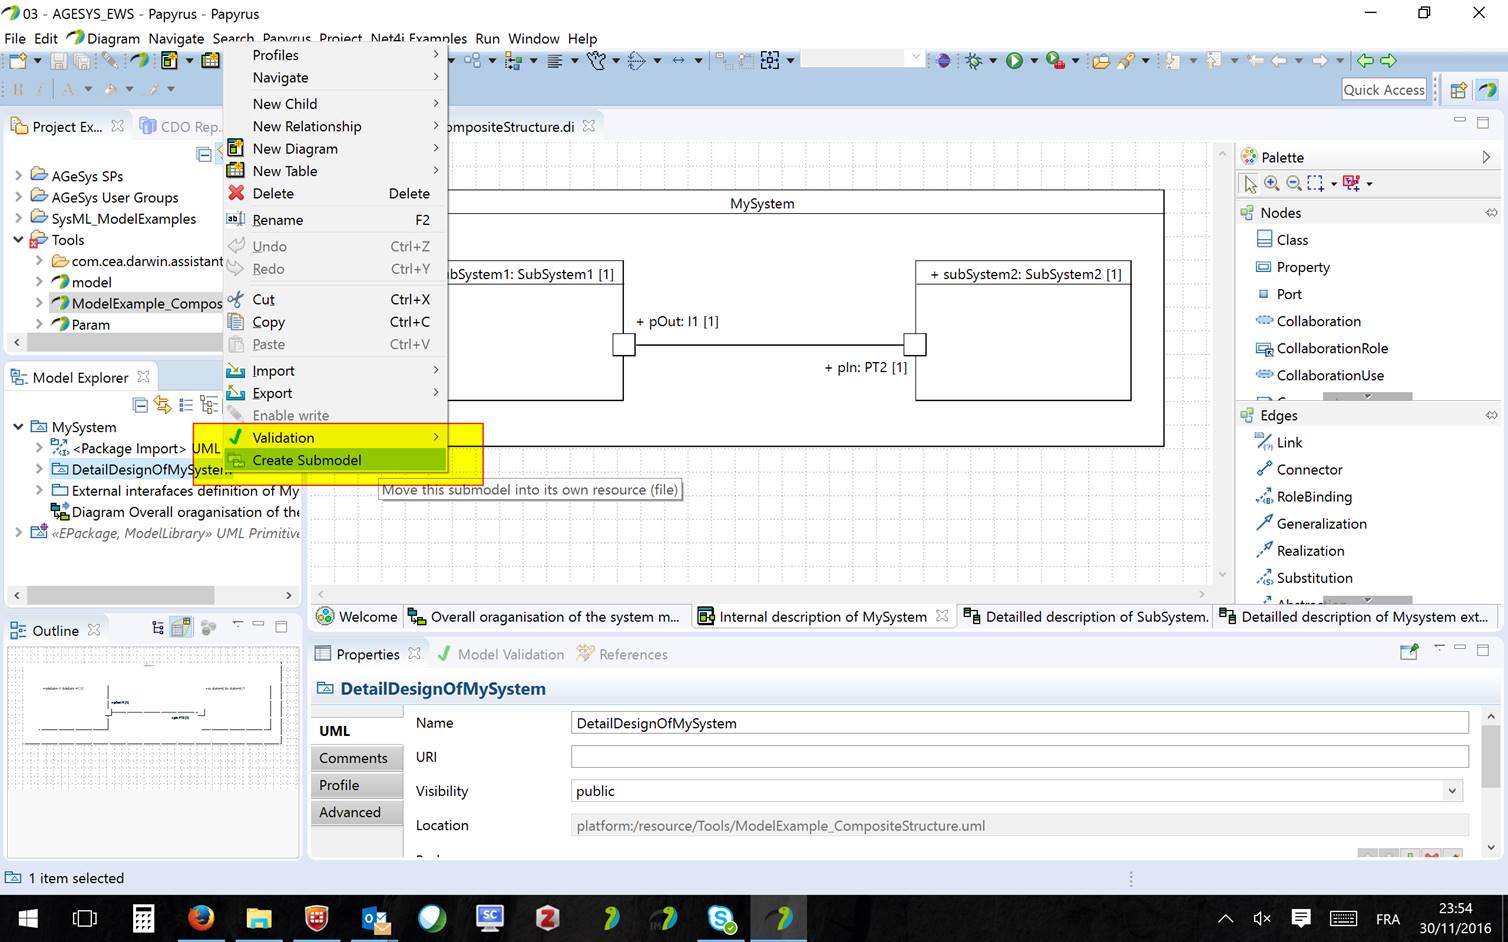Click the Realization edge tool

pyautogui.click(x=1309, y=551)
